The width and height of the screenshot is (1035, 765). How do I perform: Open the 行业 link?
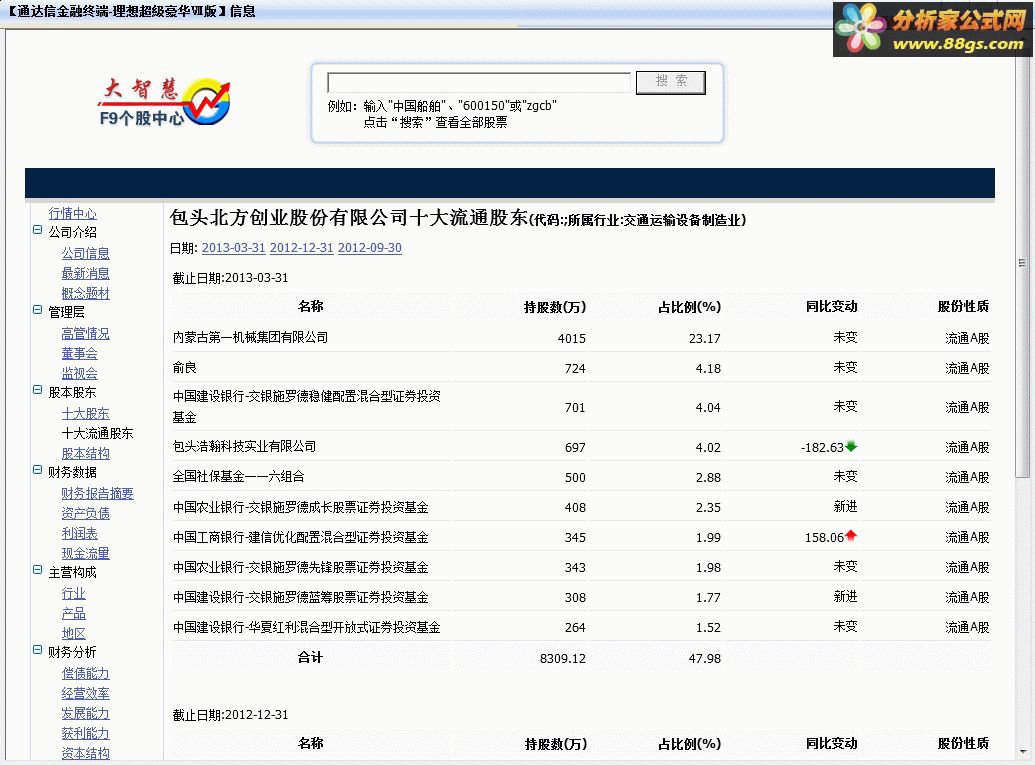pos(73,593)
